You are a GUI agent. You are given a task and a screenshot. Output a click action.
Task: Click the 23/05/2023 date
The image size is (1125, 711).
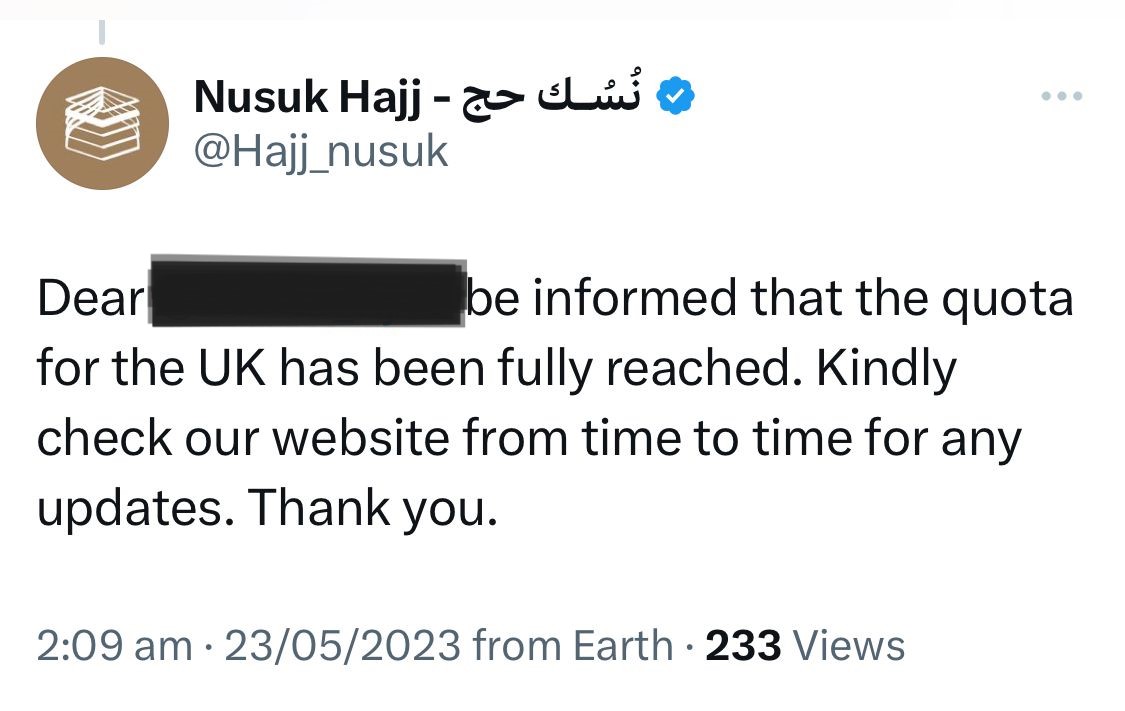tap(342, 646)
